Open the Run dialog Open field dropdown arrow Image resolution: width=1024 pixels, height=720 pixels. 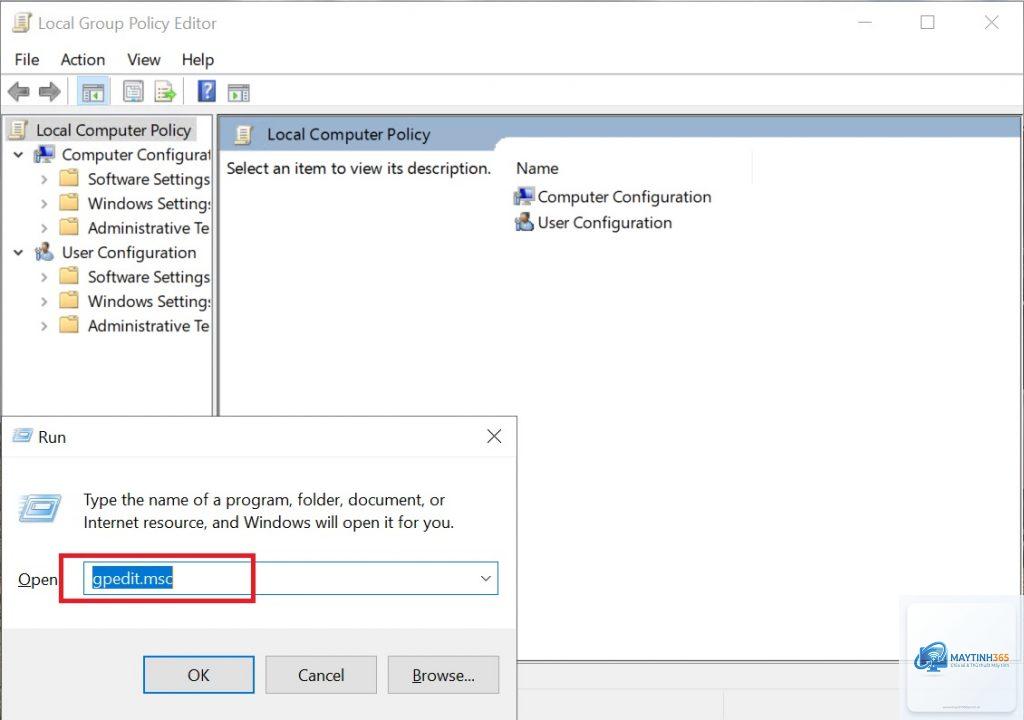click(485, 578)
